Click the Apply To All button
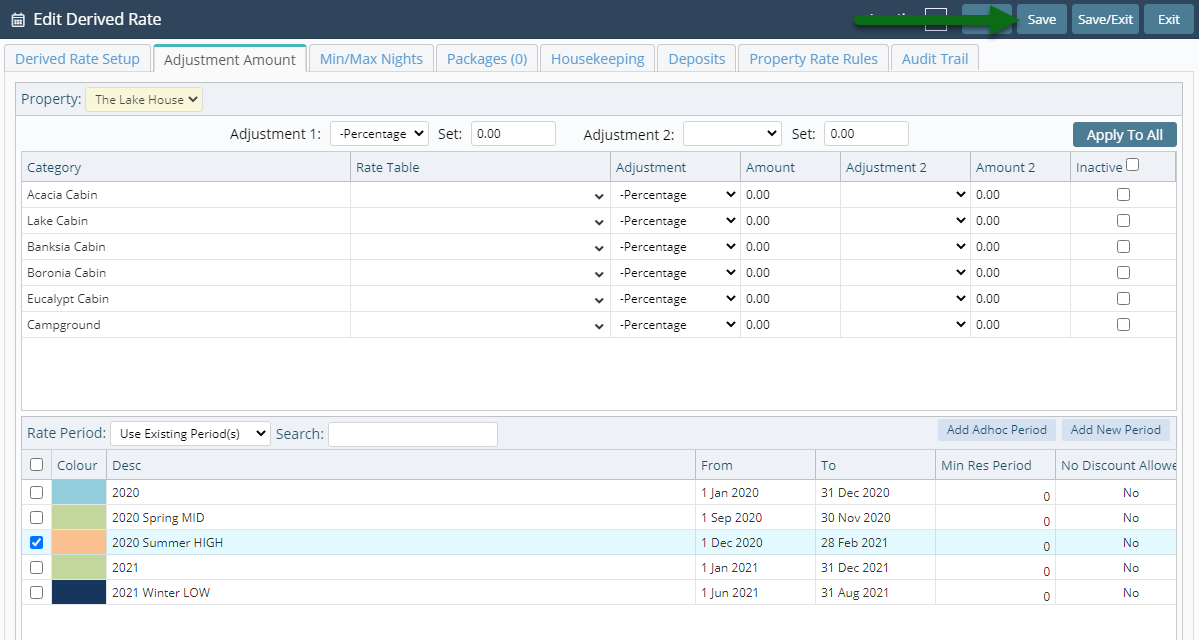 [x=1124, y=135]
